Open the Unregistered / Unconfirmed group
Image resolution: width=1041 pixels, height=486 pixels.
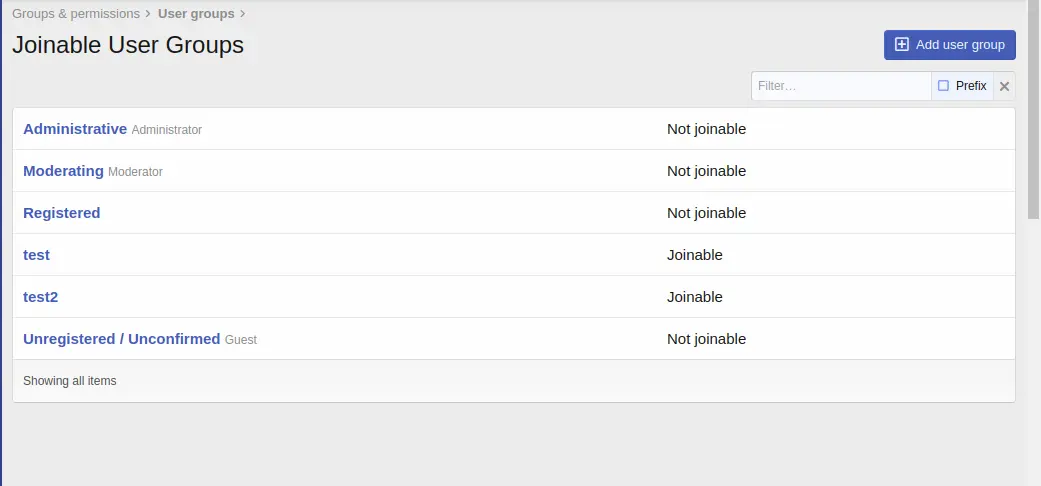tap(121, 339)
